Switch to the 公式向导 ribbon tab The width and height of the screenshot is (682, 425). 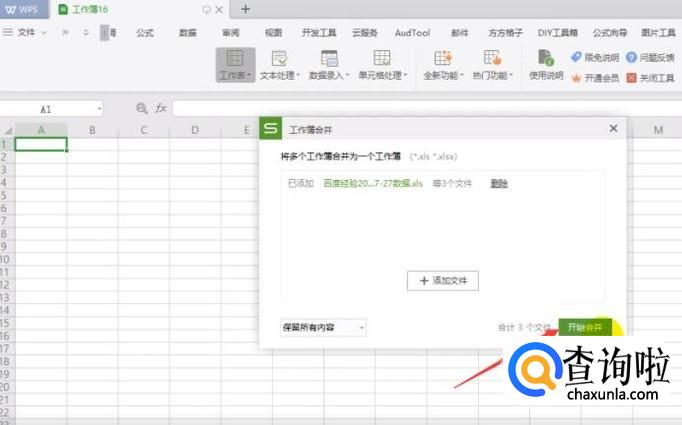[x=610, y=33]
